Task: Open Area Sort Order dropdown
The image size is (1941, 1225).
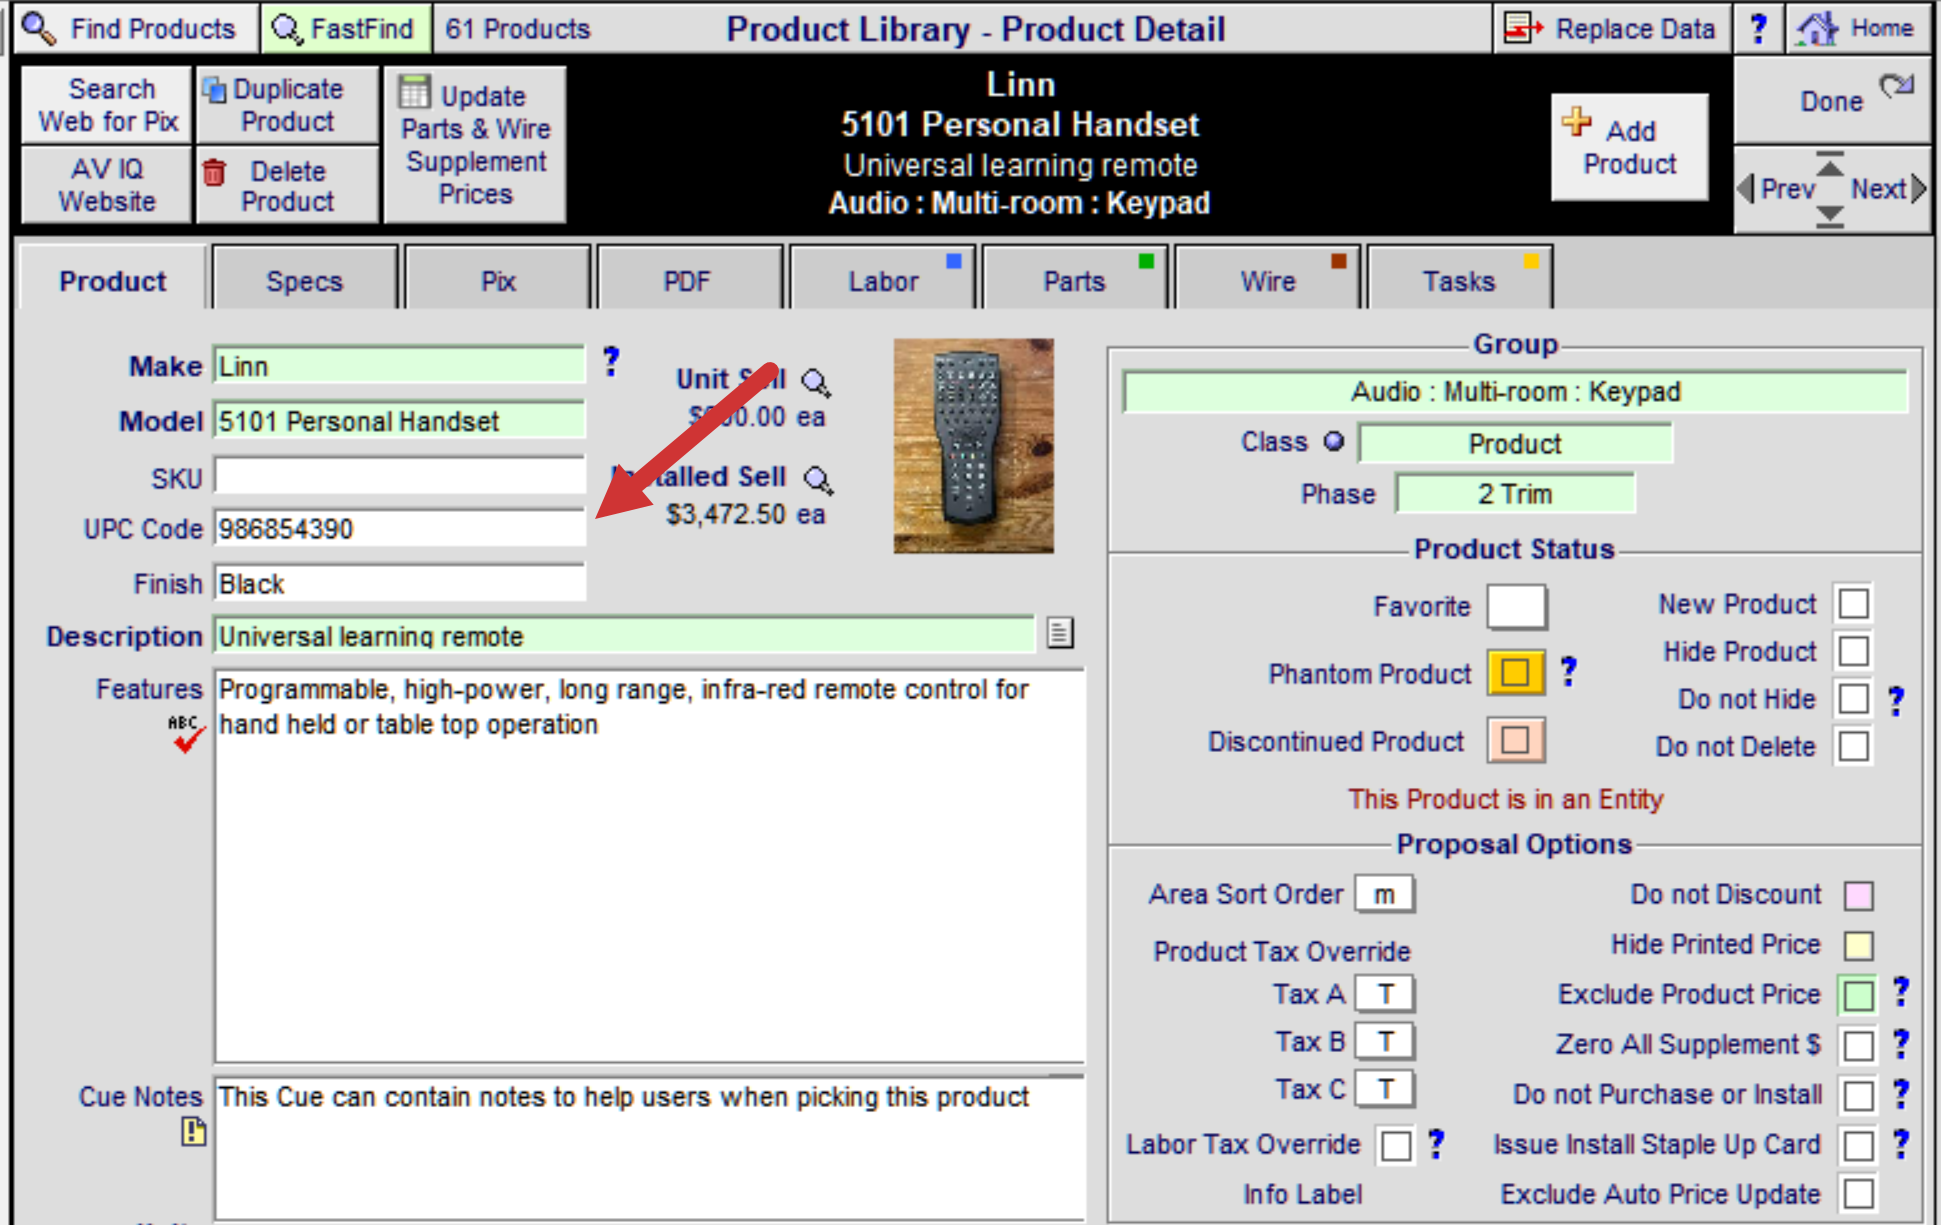Action: click(x=1384, y=894)
